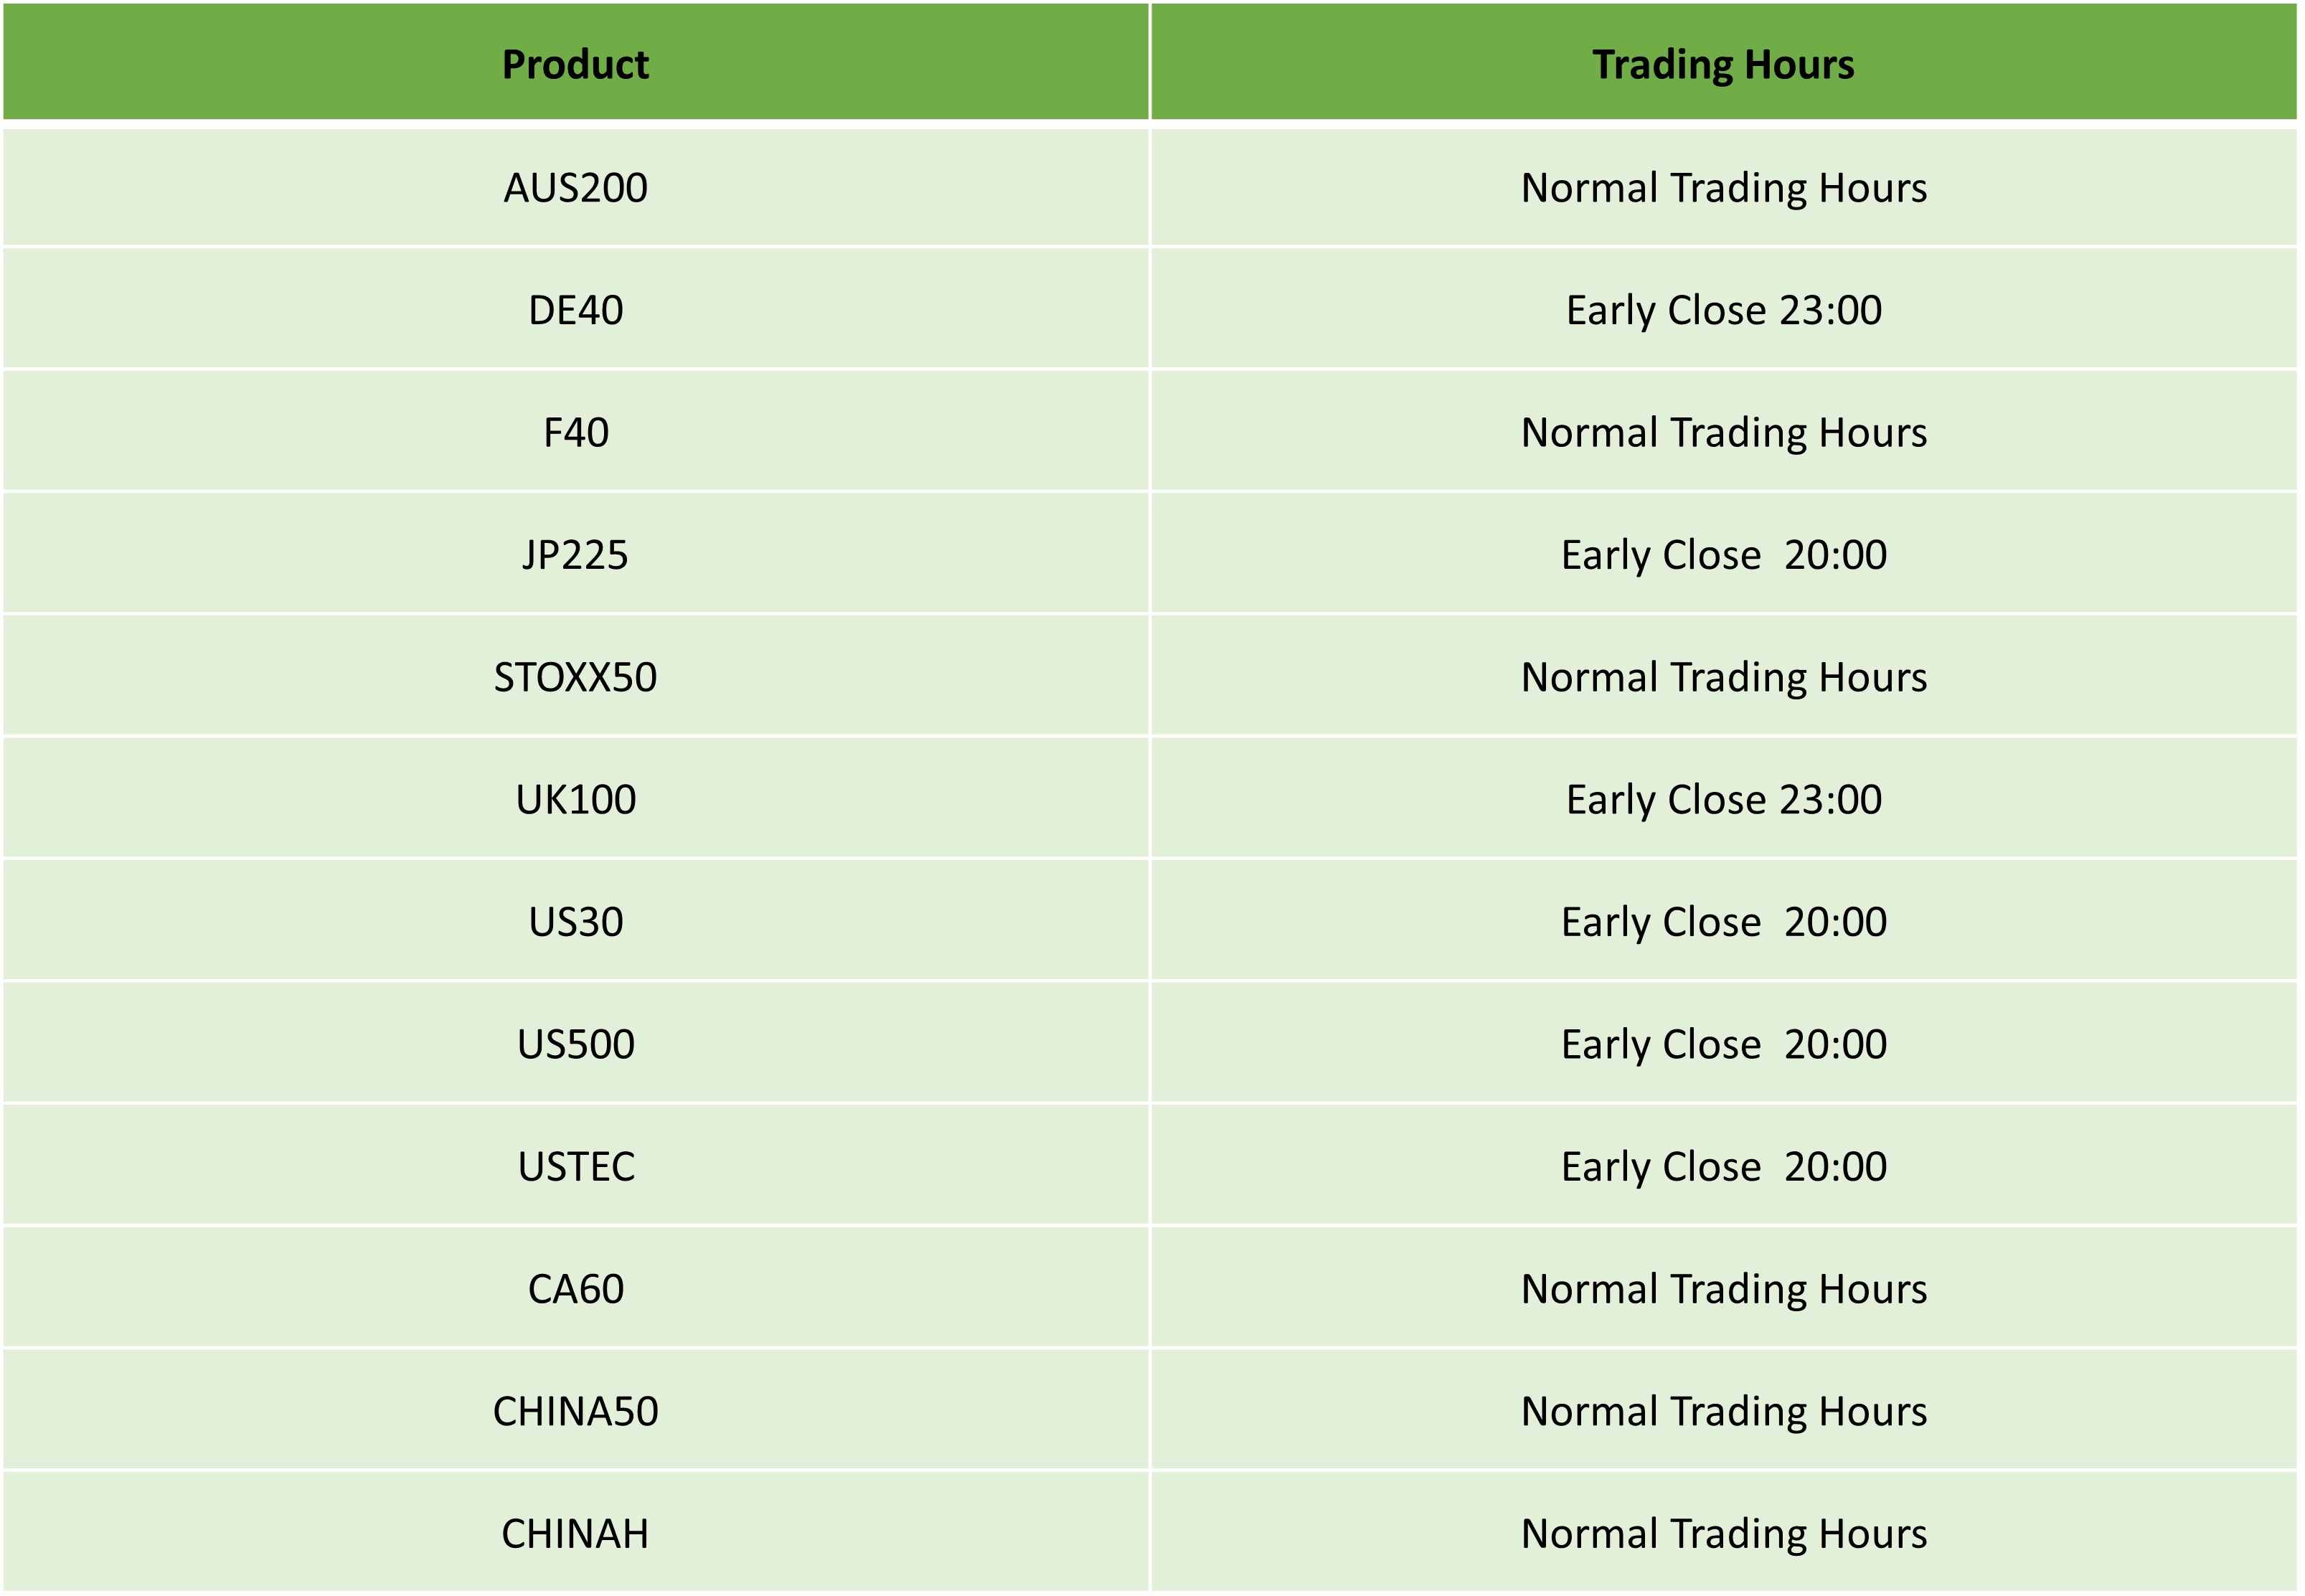Select the CA60 product cell
The height and width of the screenshot is (1596, 2305).
575,1289
